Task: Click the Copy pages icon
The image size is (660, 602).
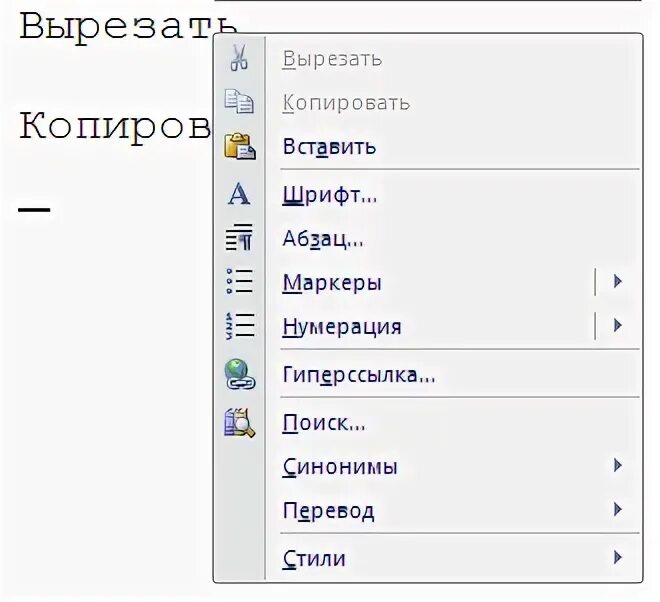Action: 239,101
